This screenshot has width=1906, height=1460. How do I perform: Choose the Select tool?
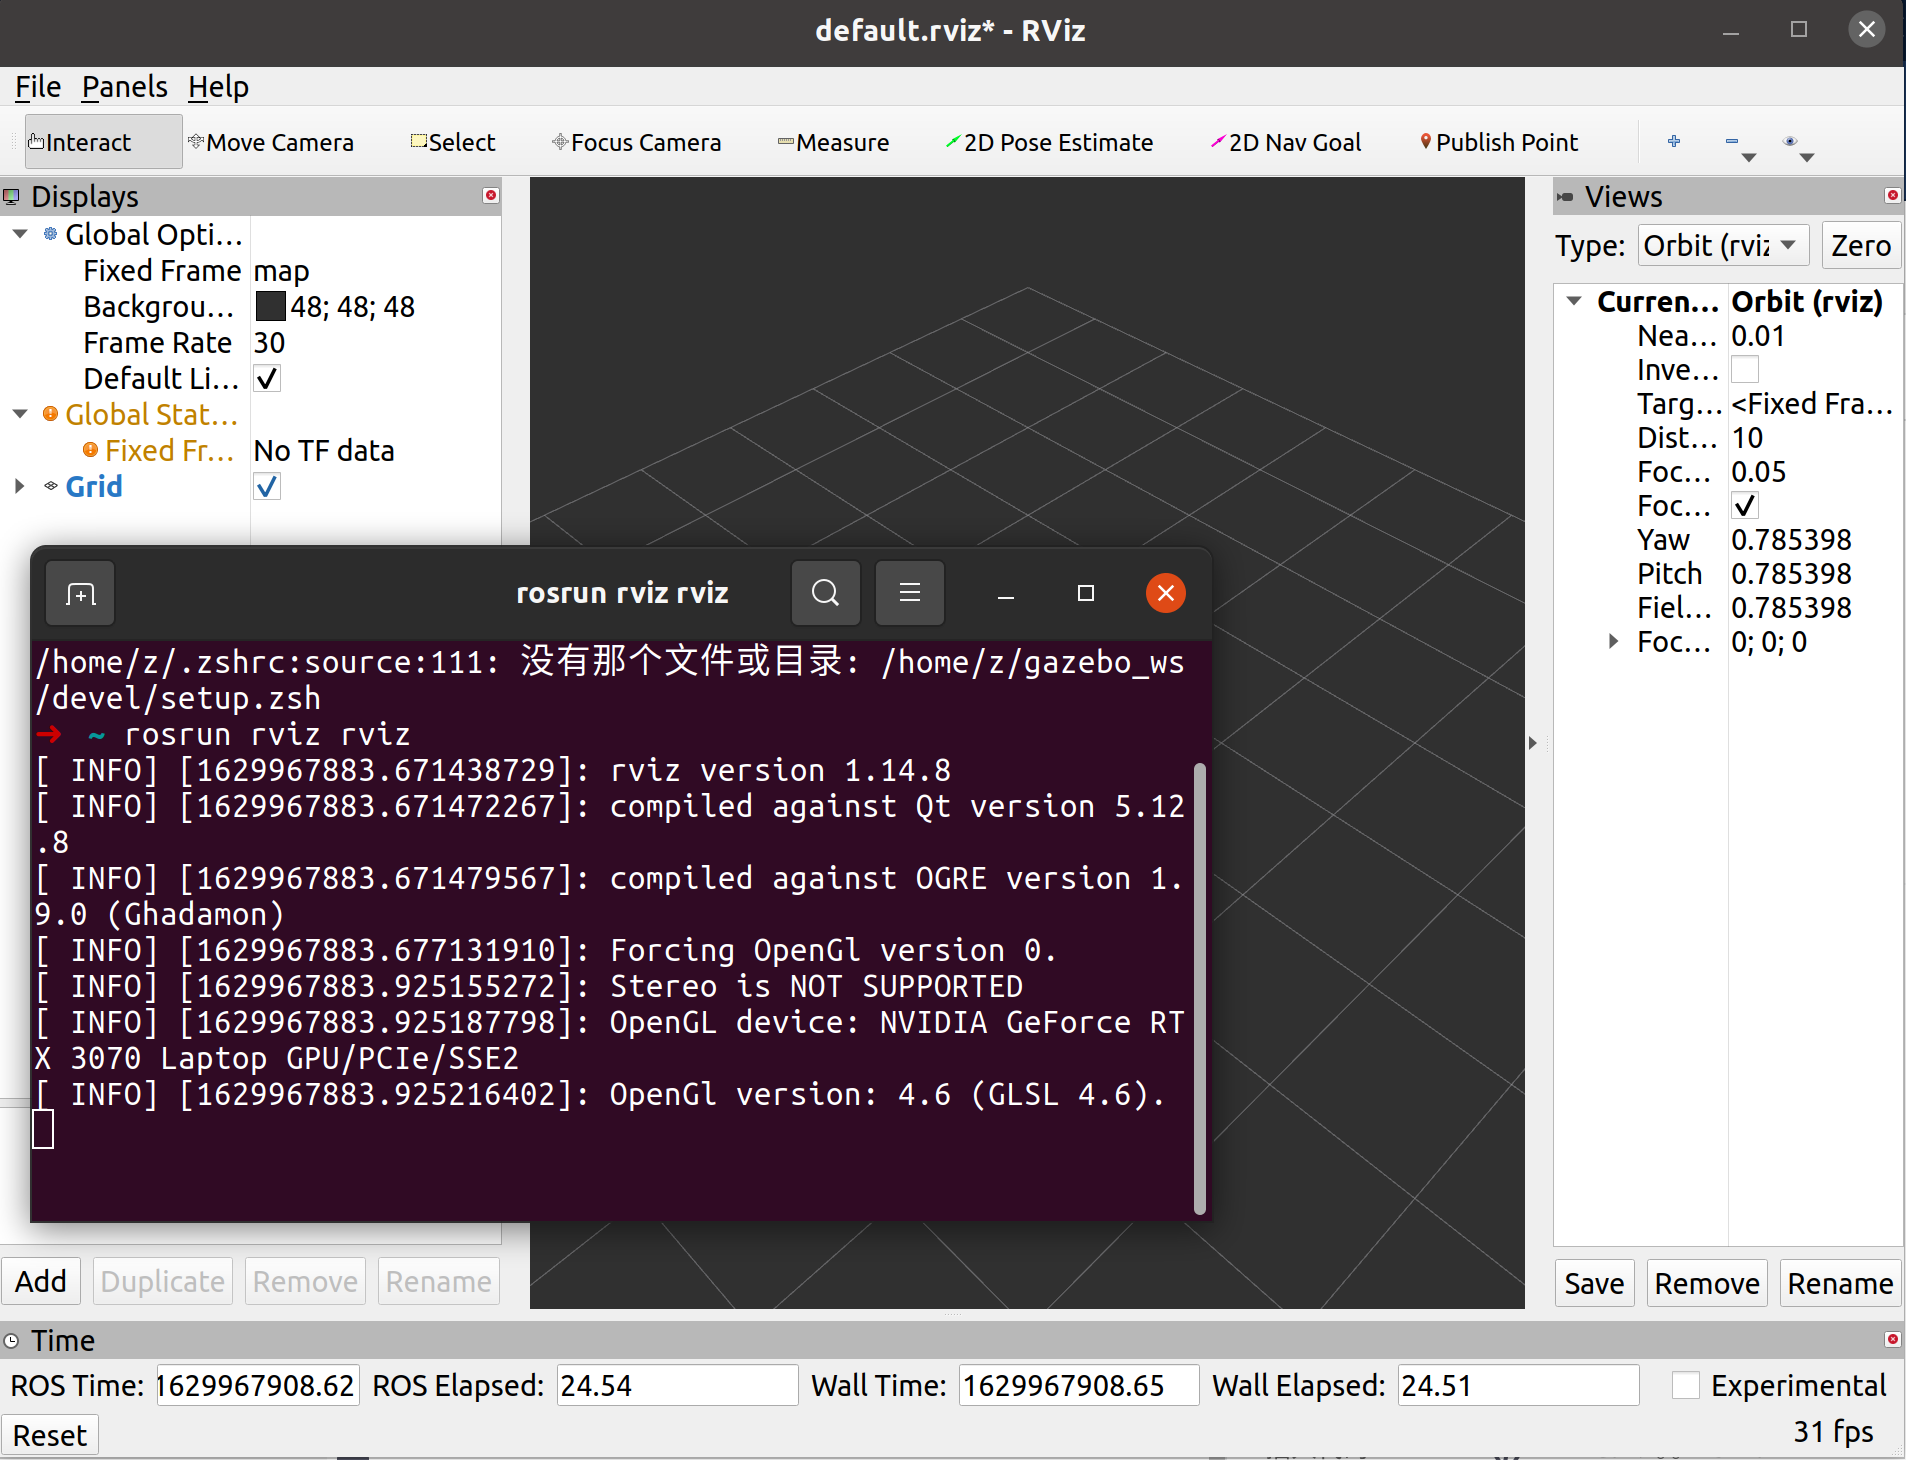[x=452, y=141]
